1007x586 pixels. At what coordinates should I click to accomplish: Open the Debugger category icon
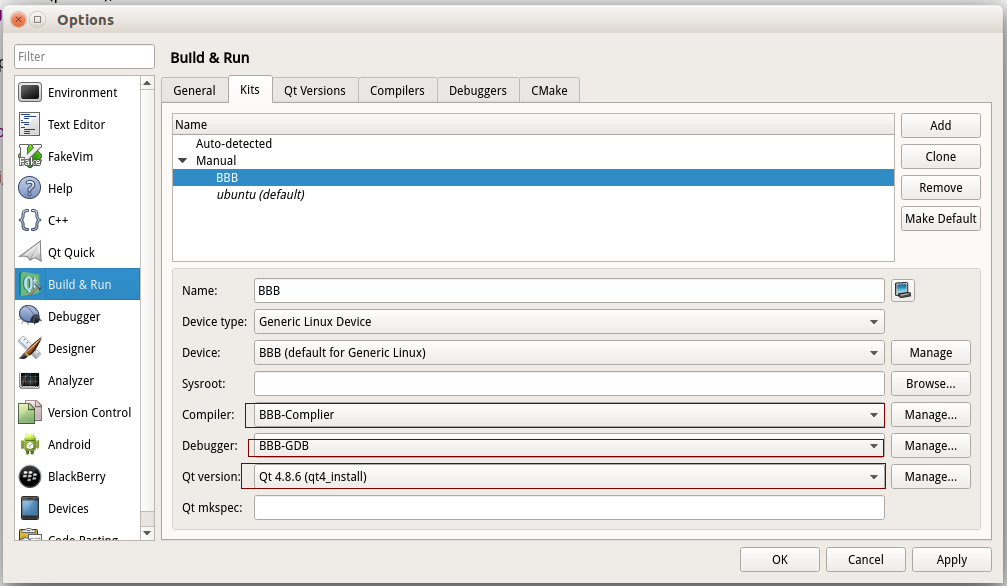point(30,316)
